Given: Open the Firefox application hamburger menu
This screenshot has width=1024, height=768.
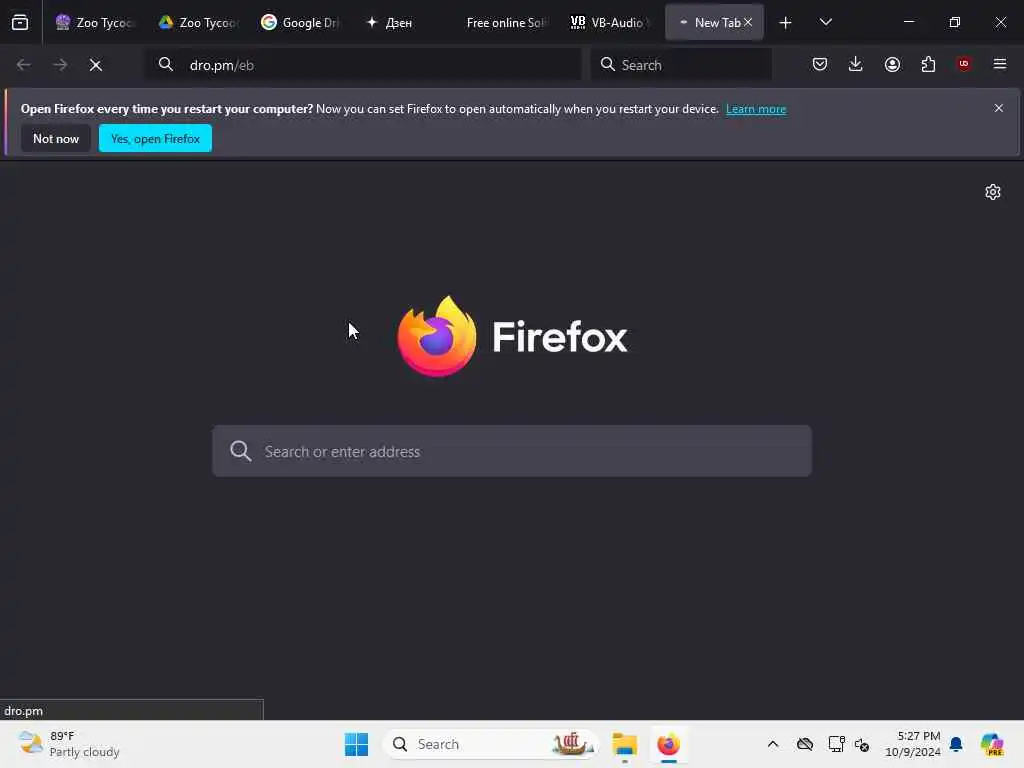Looking at the screenshot, I should point(999,64).
